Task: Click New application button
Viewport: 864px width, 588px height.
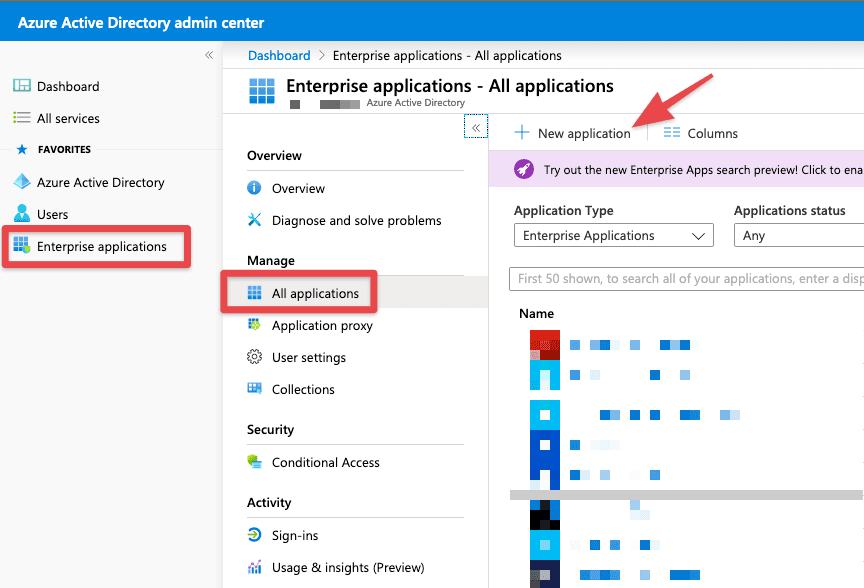Action: click(573, 133)
